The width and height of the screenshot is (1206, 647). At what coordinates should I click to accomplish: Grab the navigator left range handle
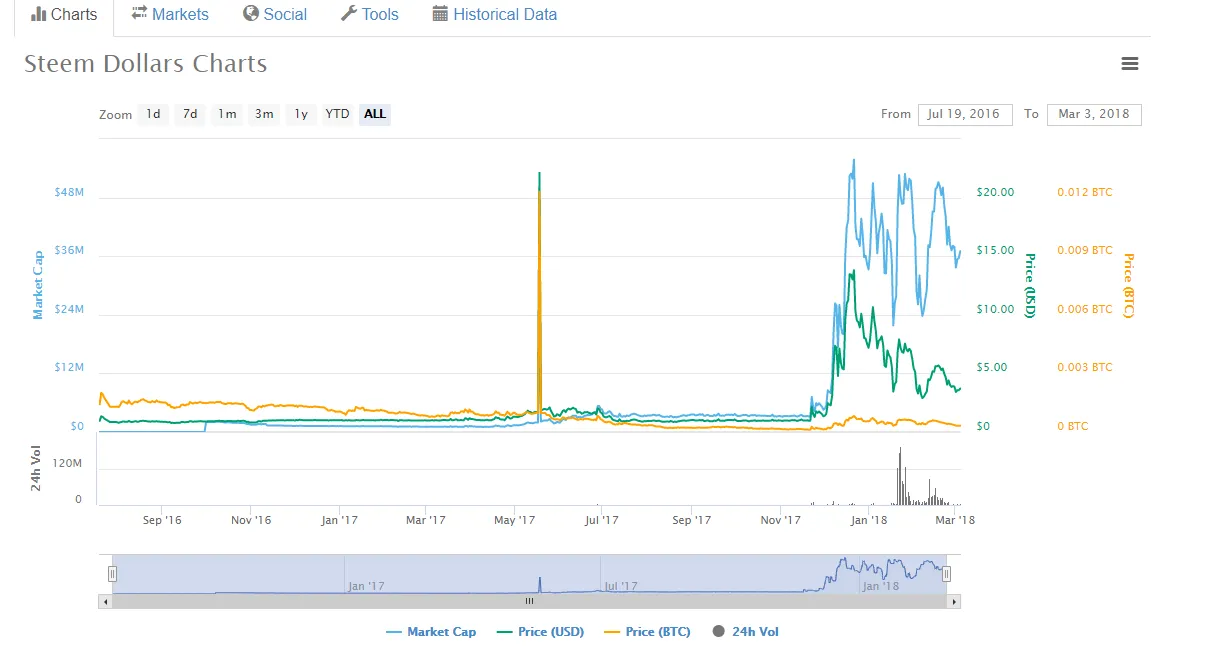(x=112, y=574)
